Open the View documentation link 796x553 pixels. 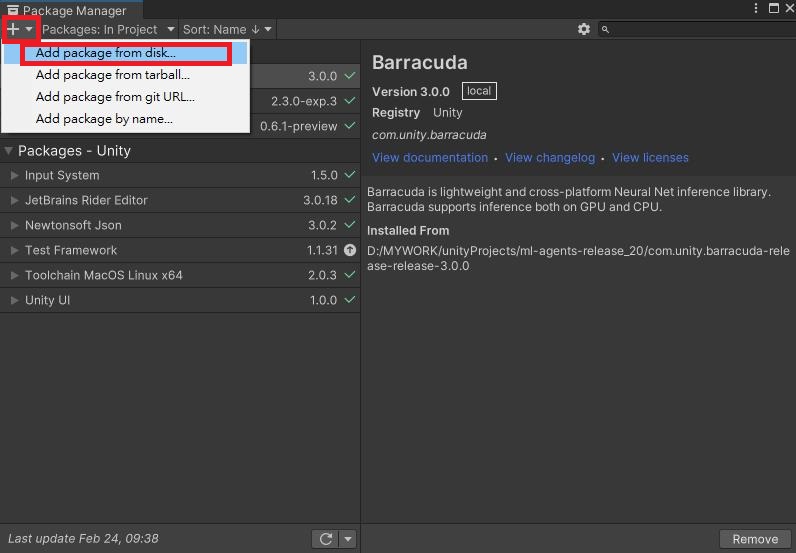tap(430, 158)
